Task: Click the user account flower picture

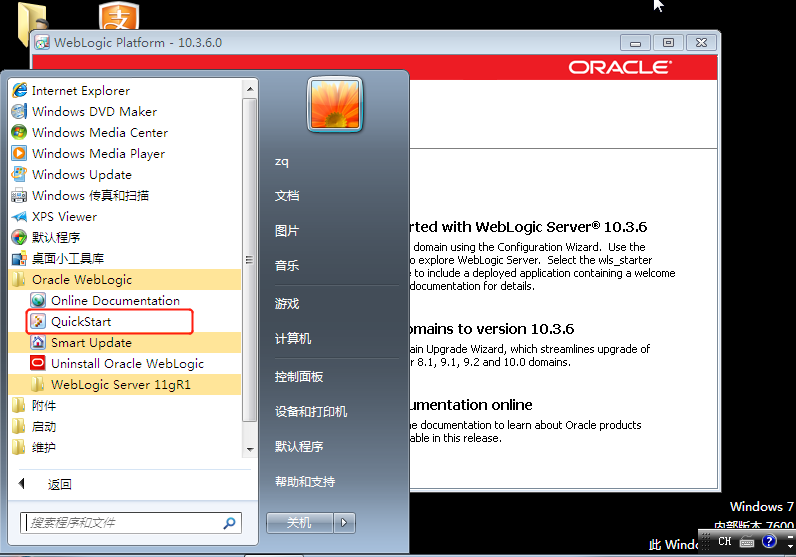Action: 335,105
